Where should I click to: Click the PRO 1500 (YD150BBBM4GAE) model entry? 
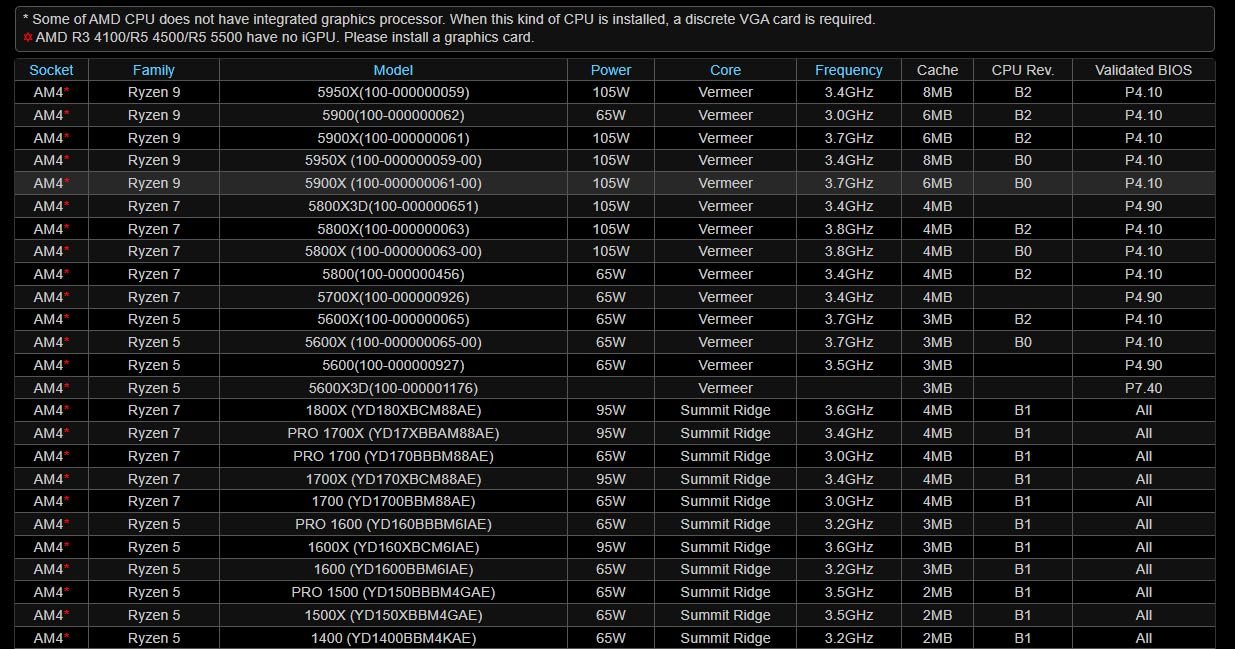click(x=393, y=592)
